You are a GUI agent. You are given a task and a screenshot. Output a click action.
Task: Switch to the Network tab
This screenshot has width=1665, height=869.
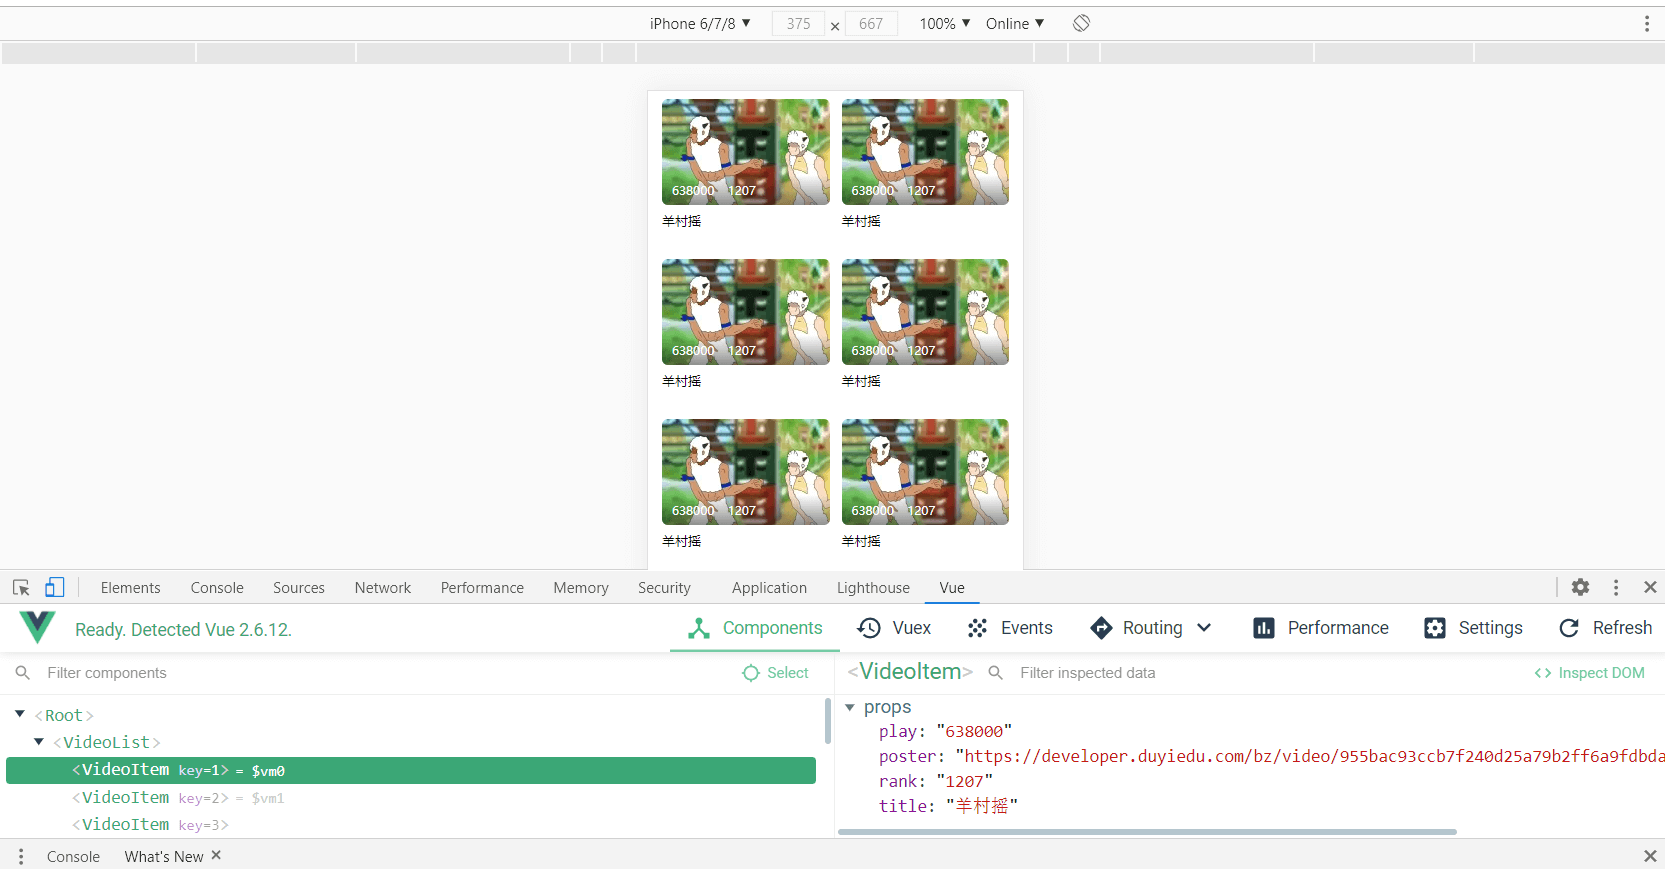383,588
